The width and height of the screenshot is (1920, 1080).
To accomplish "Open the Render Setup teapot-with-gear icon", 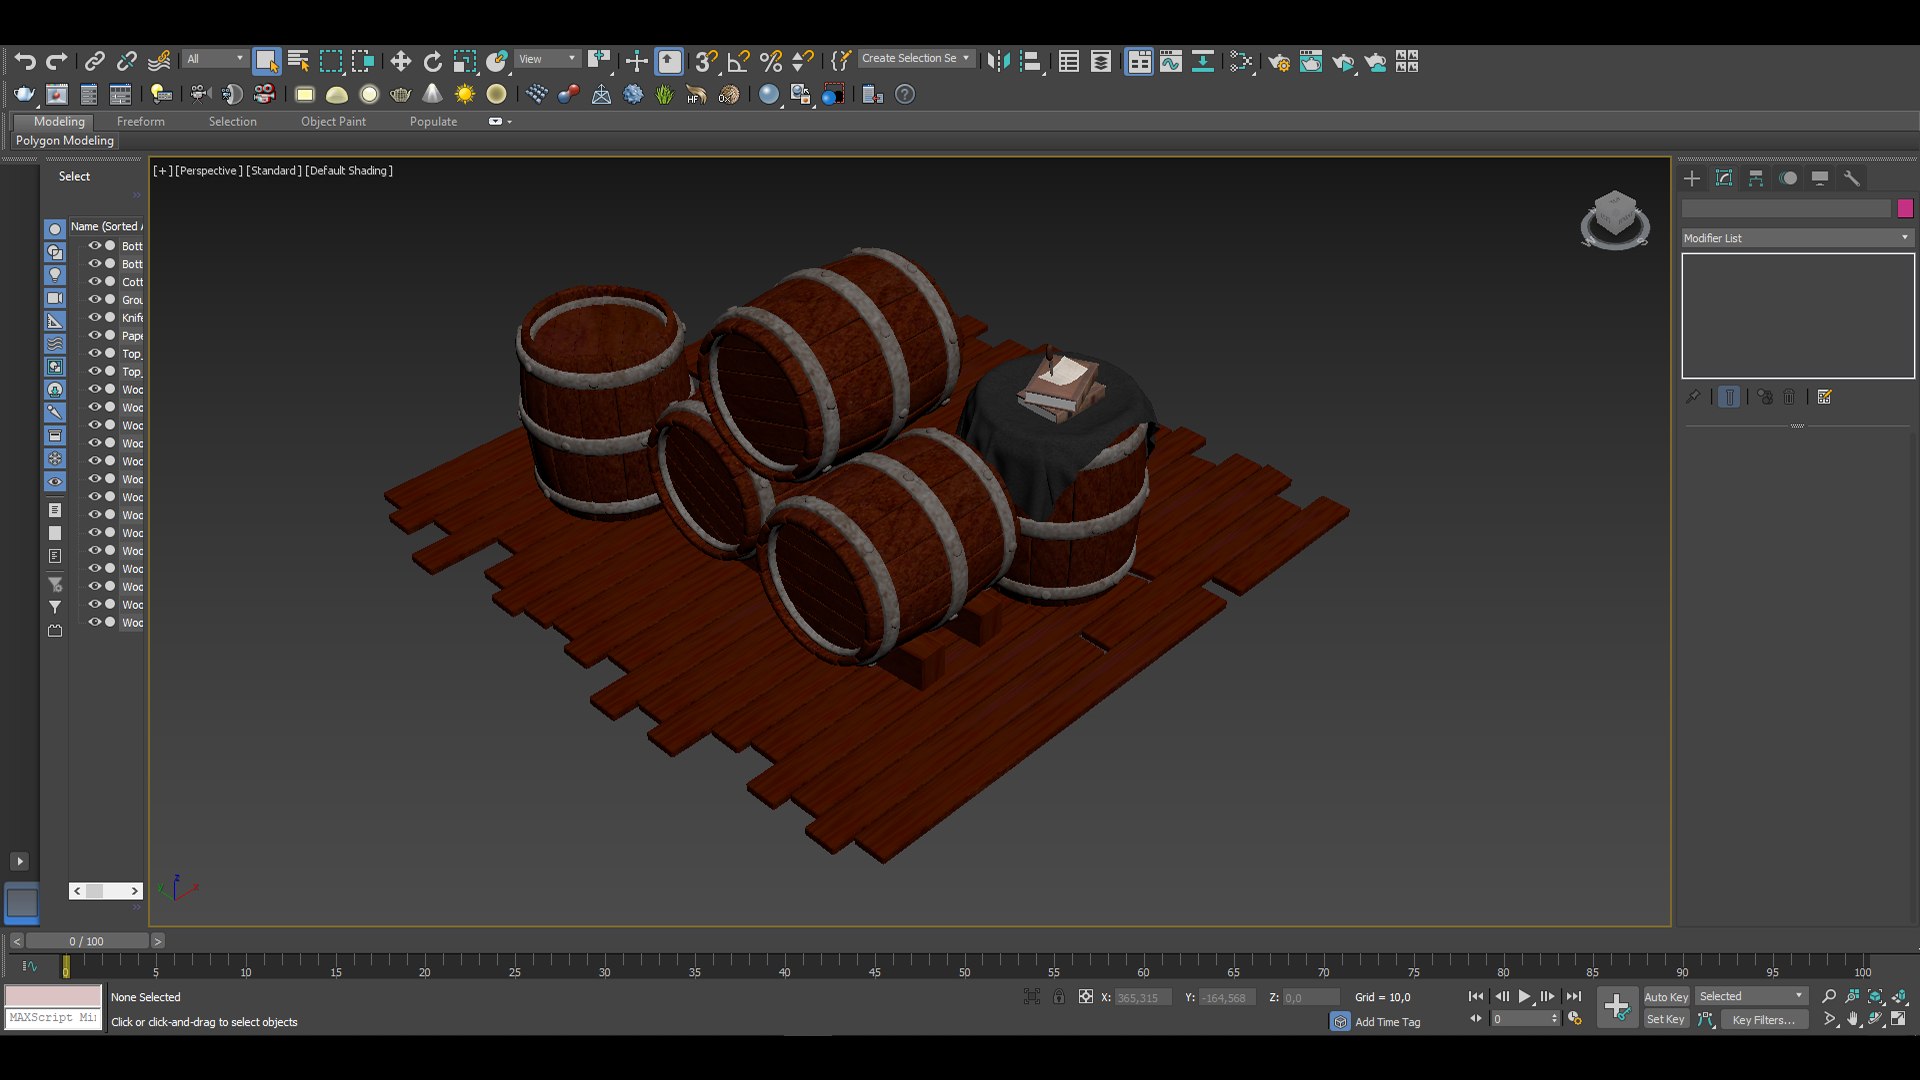I will (x=1279, y=62).
